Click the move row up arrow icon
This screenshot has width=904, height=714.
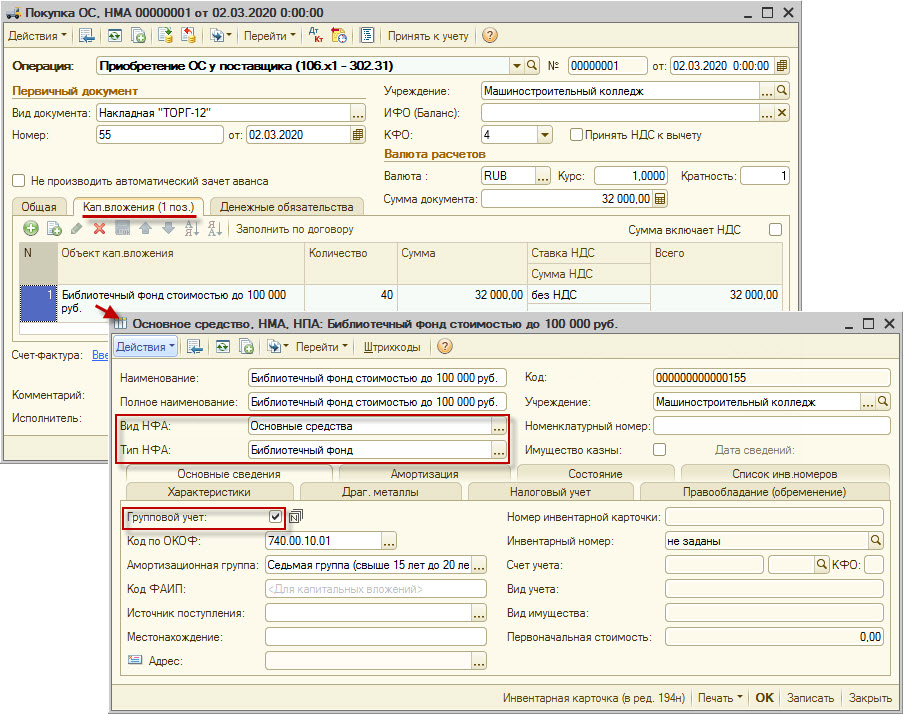[145, 228]
